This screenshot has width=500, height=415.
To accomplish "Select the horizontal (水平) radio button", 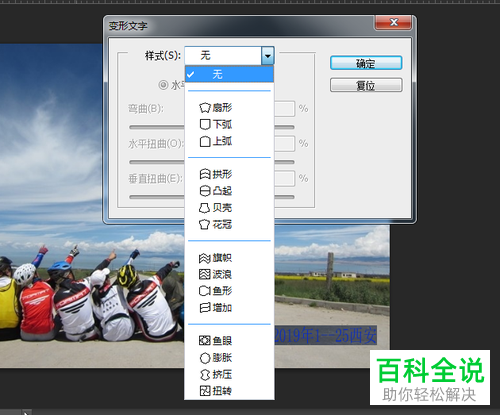I will click(163, 85).
